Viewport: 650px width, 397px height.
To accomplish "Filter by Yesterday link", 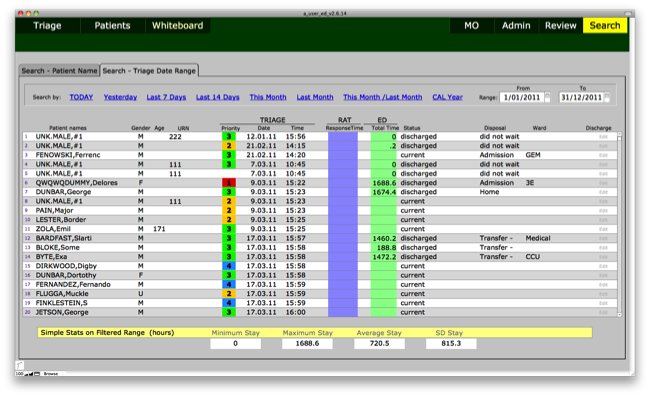I will pos(120,97).
